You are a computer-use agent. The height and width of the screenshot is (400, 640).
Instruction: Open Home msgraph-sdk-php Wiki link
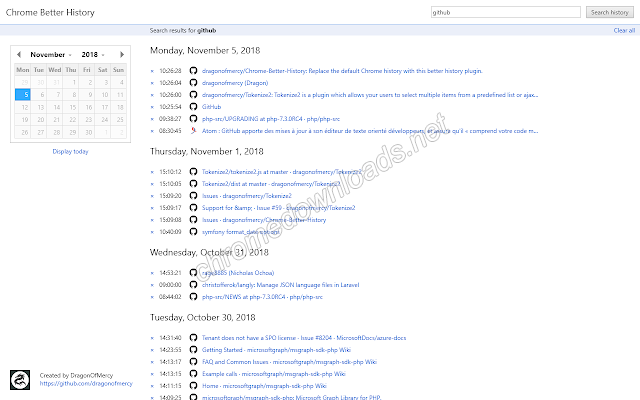pos(264,386)
